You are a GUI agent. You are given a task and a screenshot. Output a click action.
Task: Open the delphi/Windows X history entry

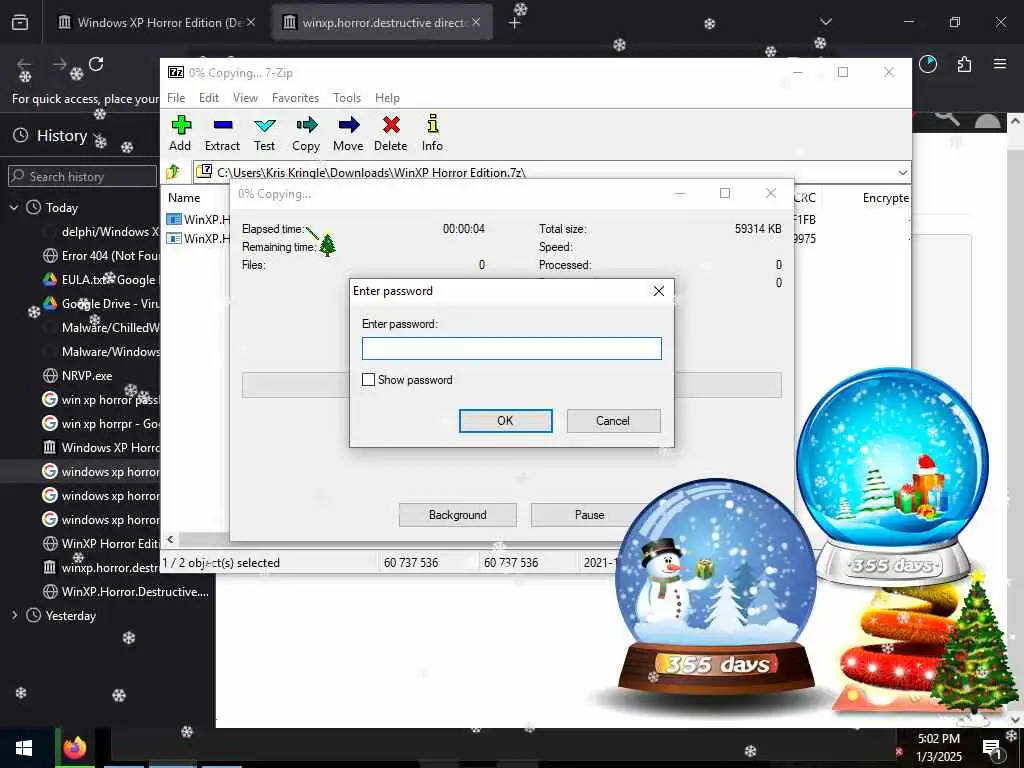[101, 232]
